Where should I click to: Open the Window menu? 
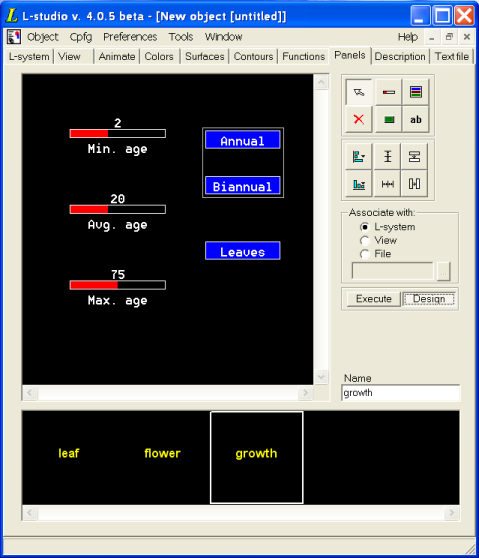coord(223,37)
